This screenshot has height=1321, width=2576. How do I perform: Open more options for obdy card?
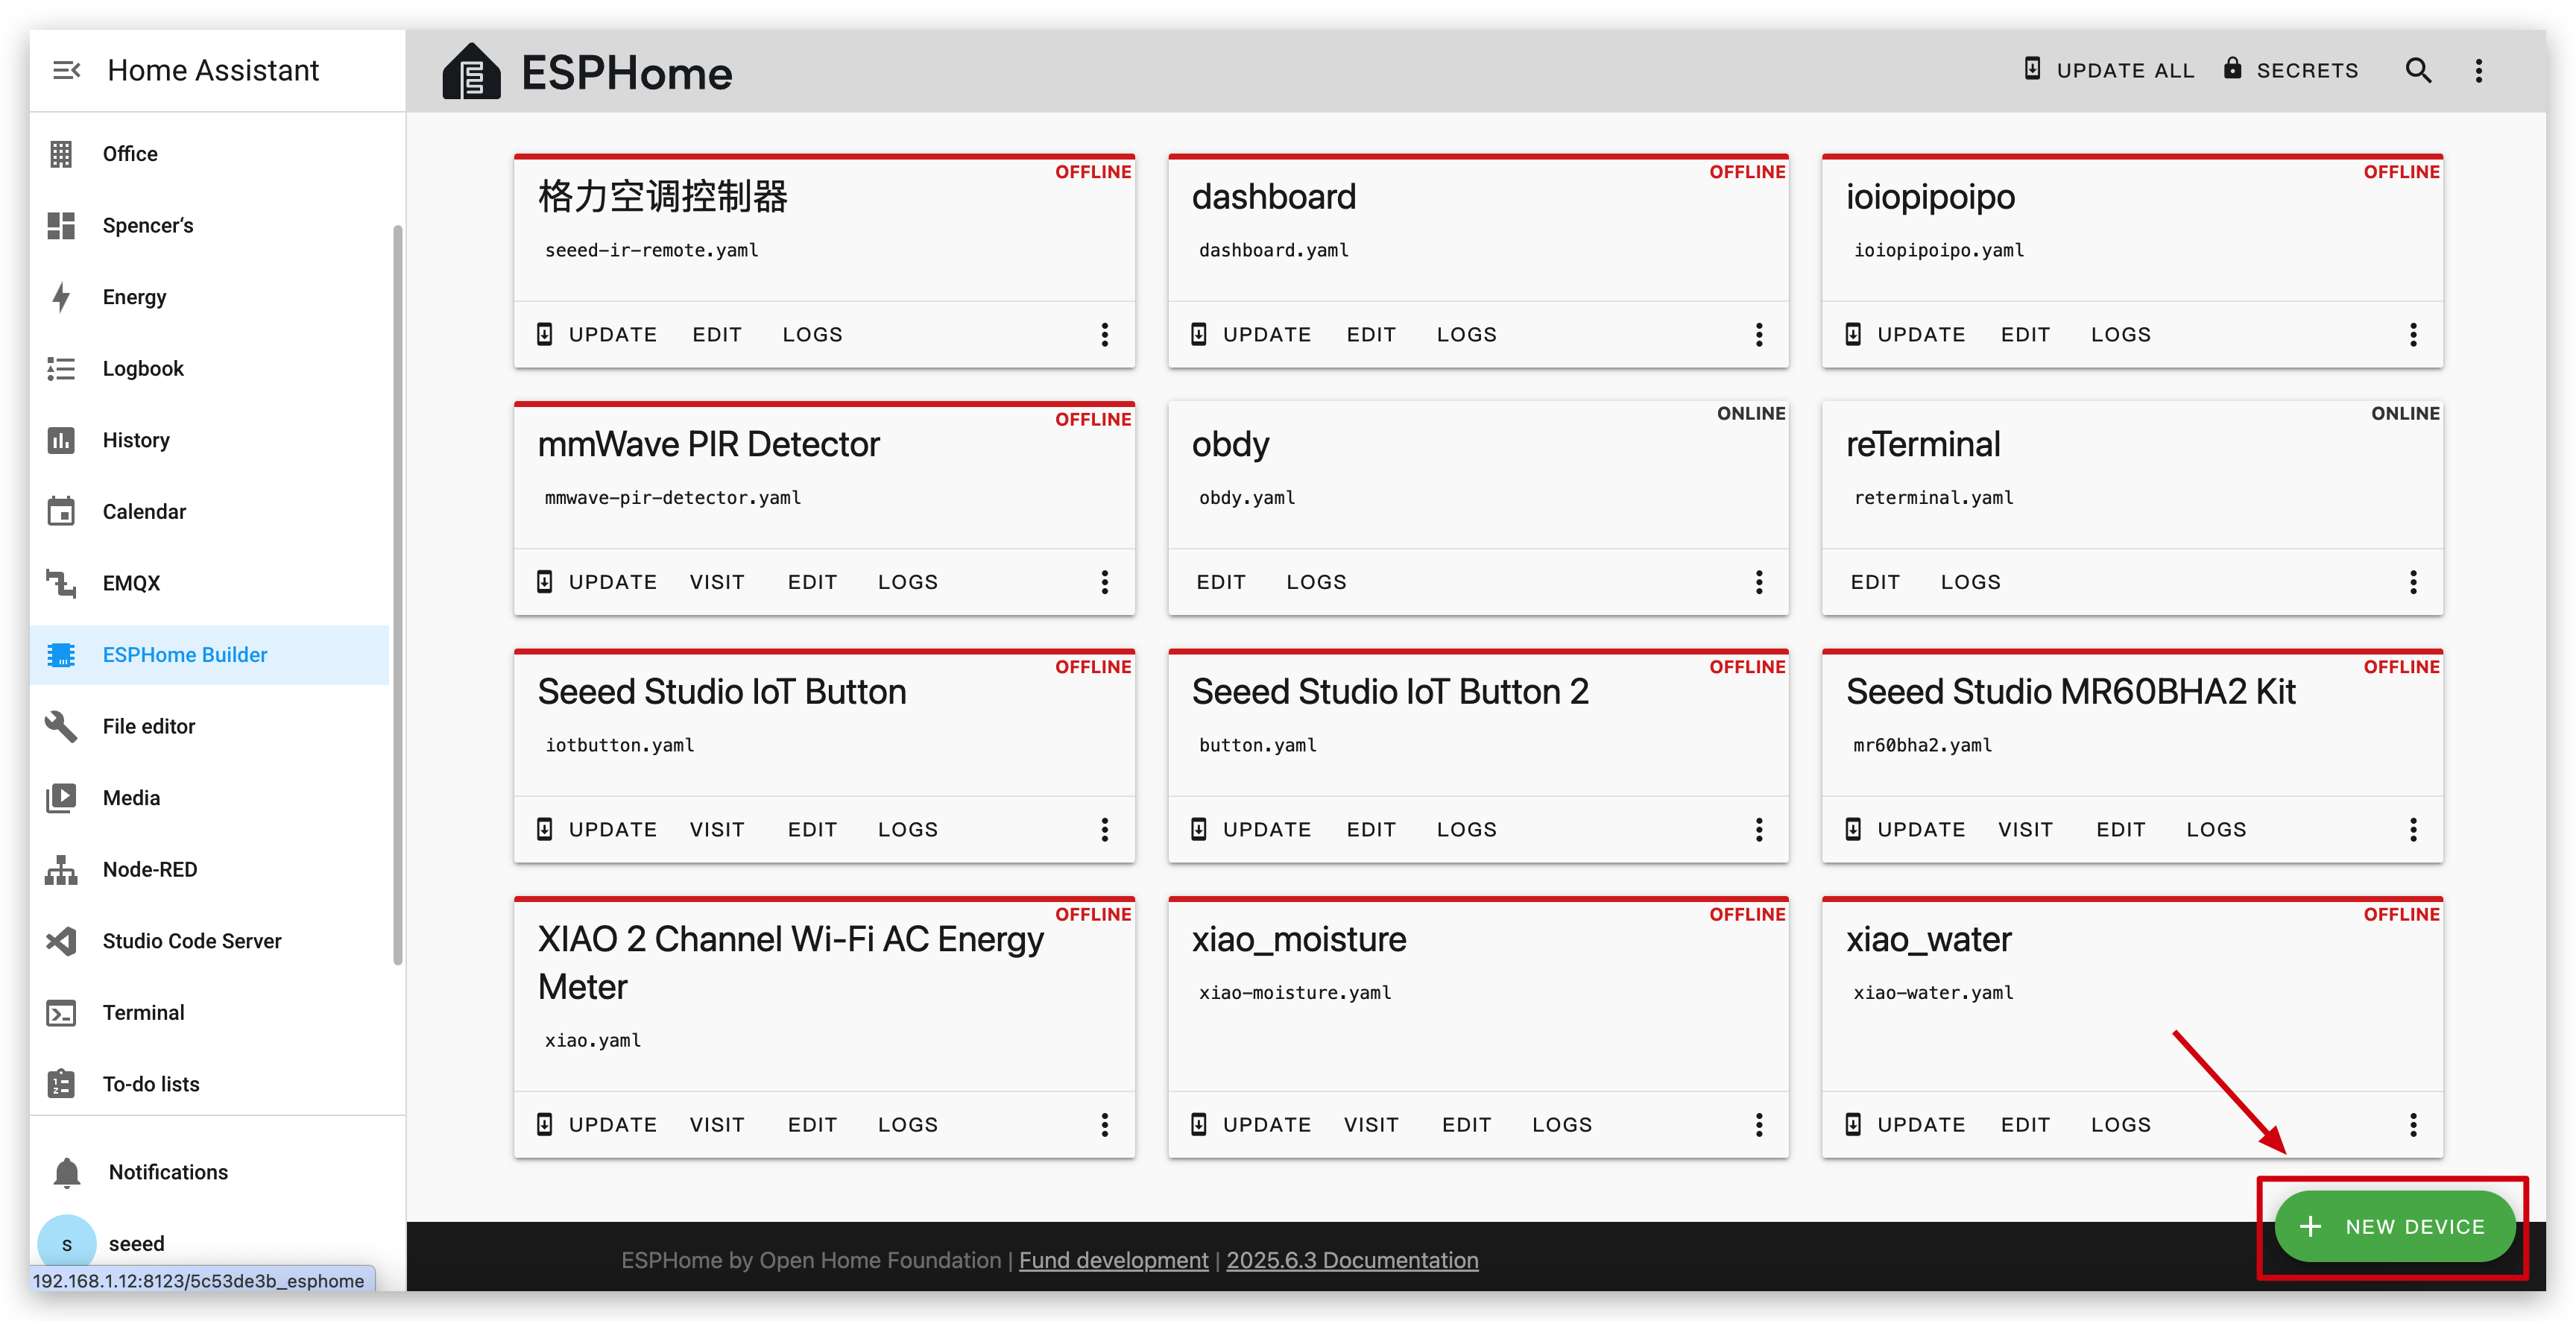click(x=1758, y=582)
